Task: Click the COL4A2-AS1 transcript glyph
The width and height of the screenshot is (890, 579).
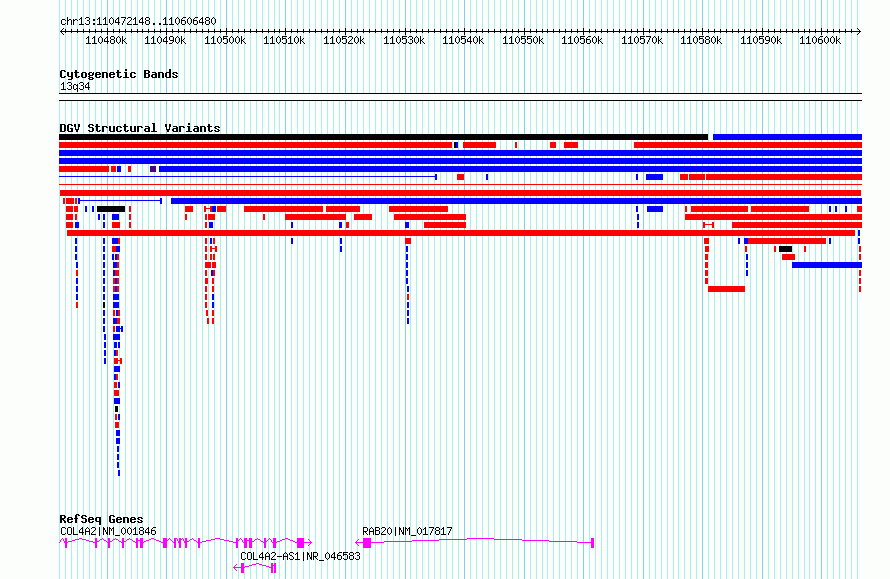Action: point(255,568)
